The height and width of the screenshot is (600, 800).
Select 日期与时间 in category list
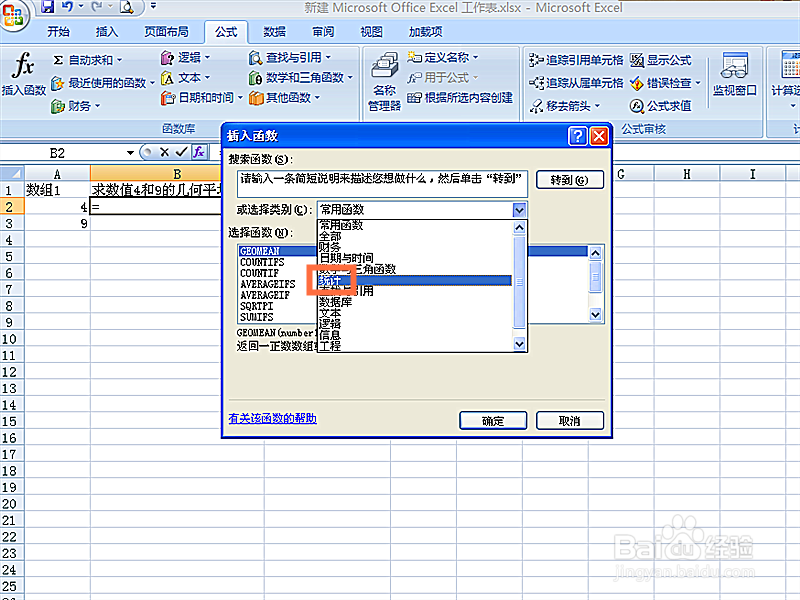tap(415, 258)
